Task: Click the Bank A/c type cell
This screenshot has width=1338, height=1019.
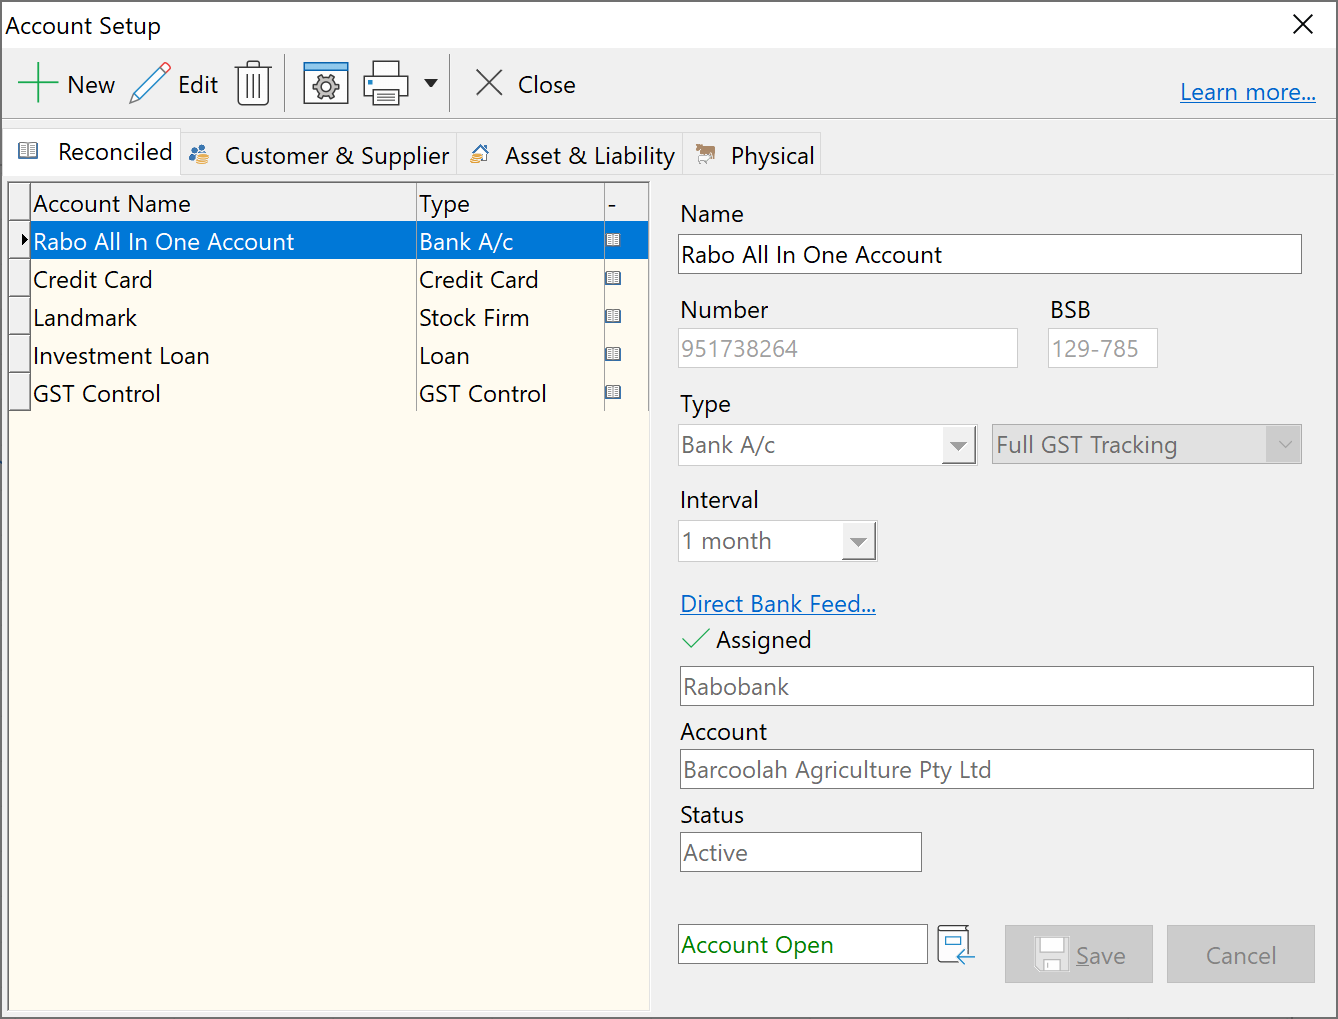Action: click(x=510, y=241)
